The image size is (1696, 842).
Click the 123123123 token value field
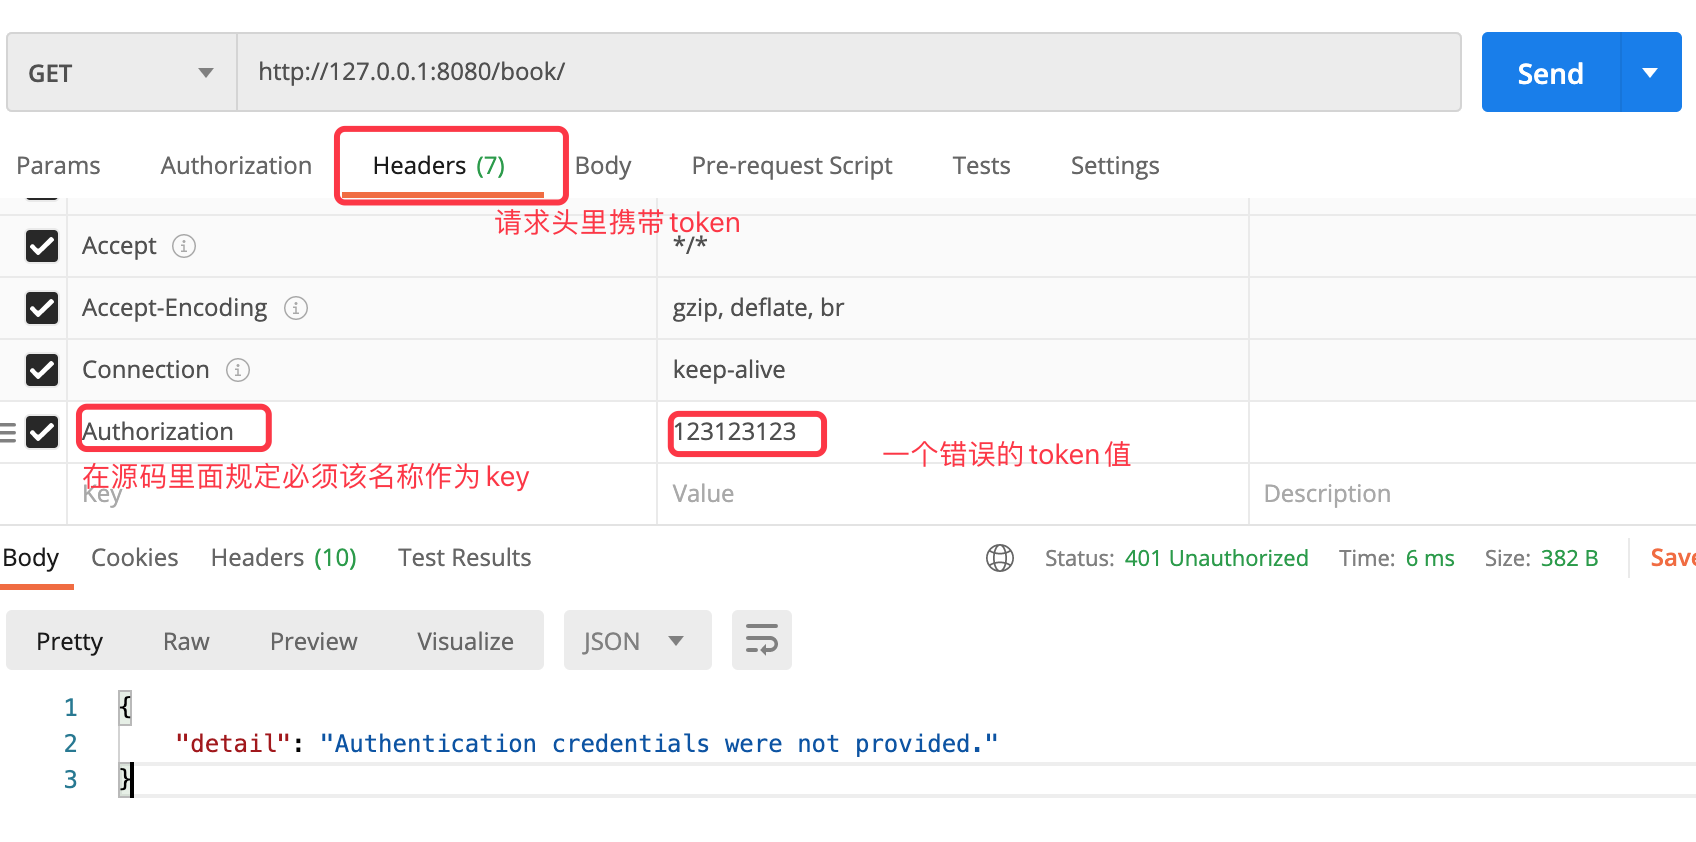coord(953,432)
